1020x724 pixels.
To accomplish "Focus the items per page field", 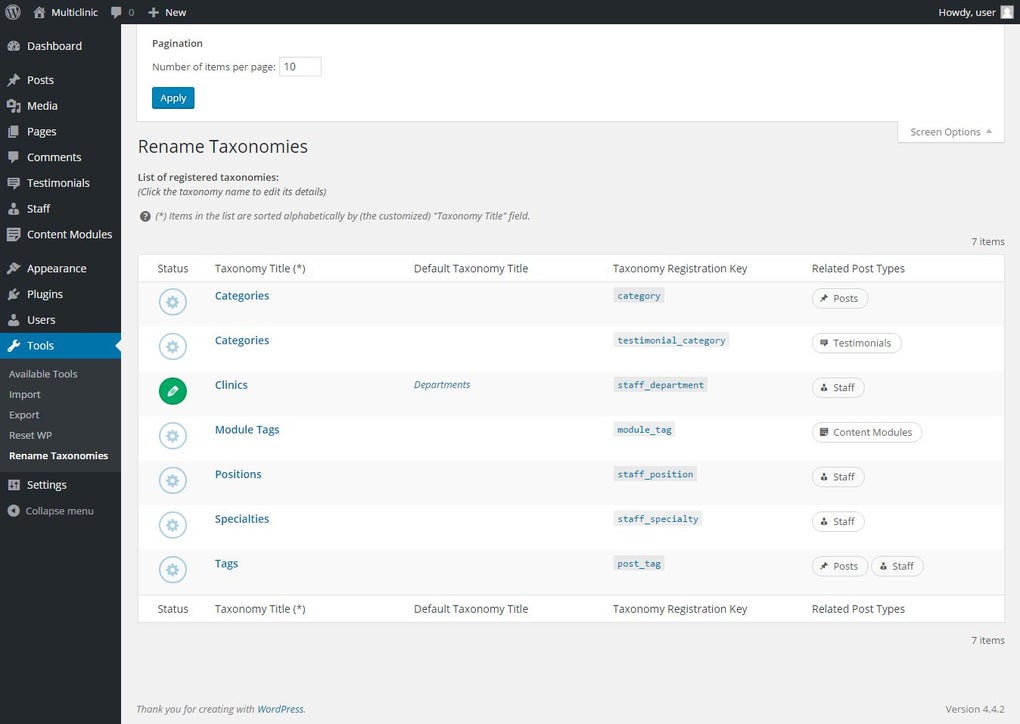I will coord(300,67).
